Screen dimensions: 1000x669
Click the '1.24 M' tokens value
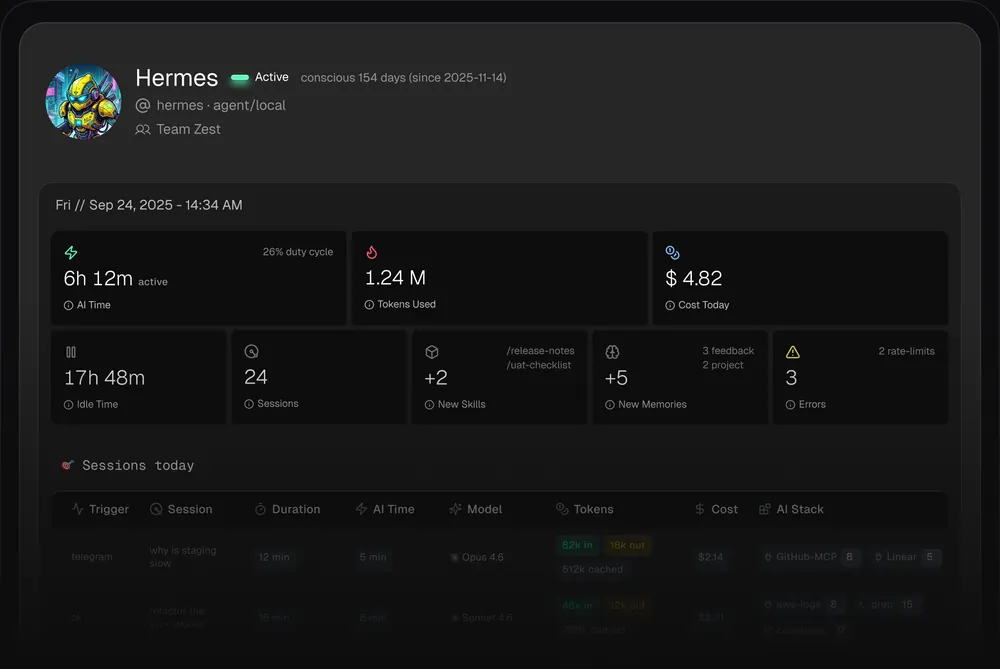[x=395, y=278]
